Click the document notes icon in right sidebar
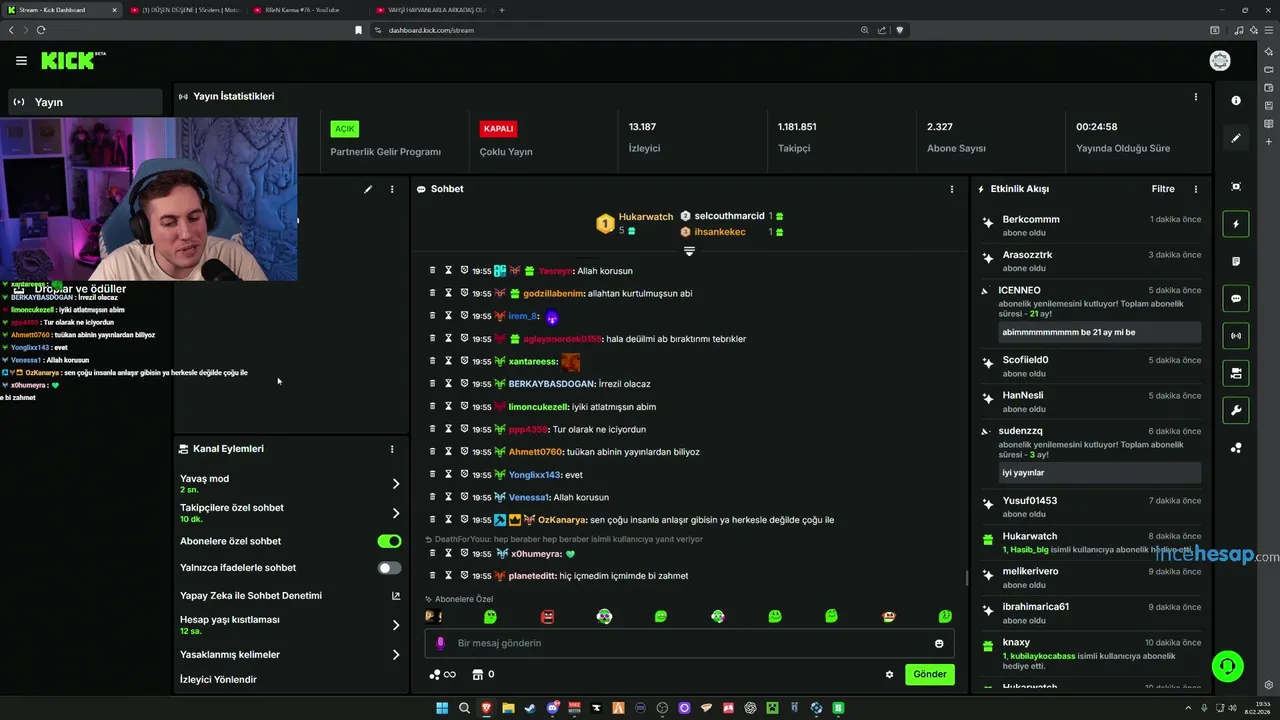 click(1236, 261)
